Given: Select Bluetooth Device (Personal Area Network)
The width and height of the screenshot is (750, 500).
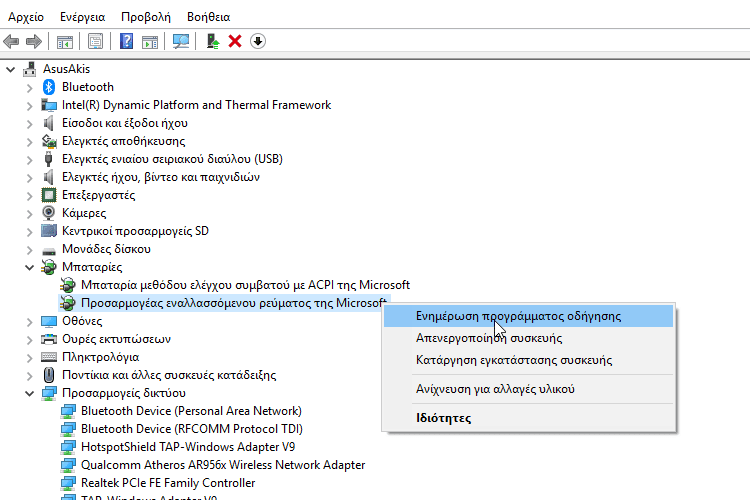Looking at the screenshot, I should coord(191,411).
